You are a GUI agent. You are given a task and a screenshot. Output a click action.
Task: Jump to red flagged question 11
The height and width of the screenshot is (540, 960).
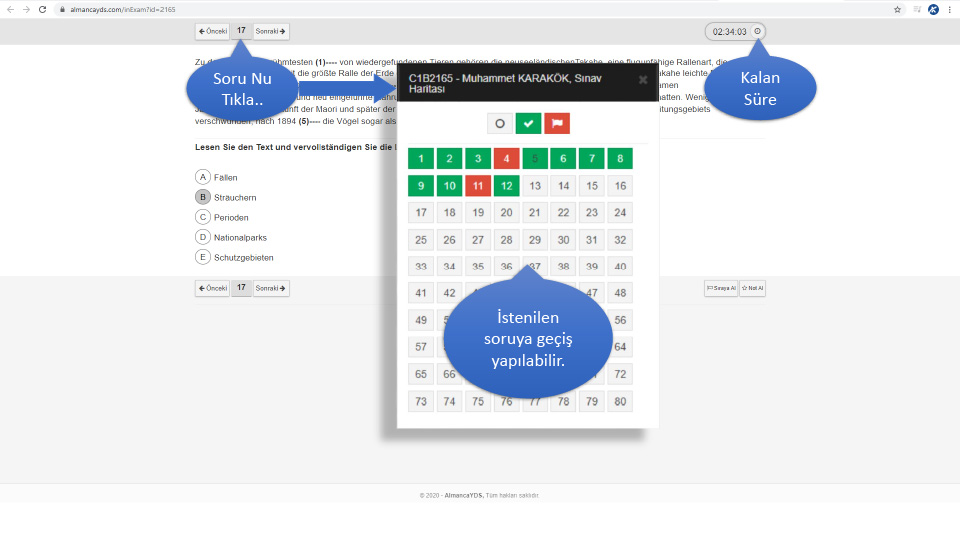pyautogui.click(x=478, y=186)
